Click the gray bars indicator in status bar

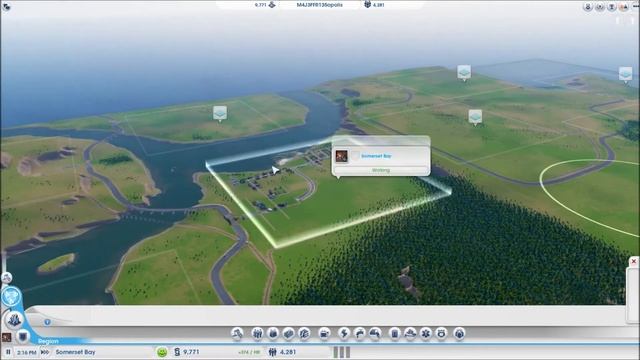click(342, 352)
